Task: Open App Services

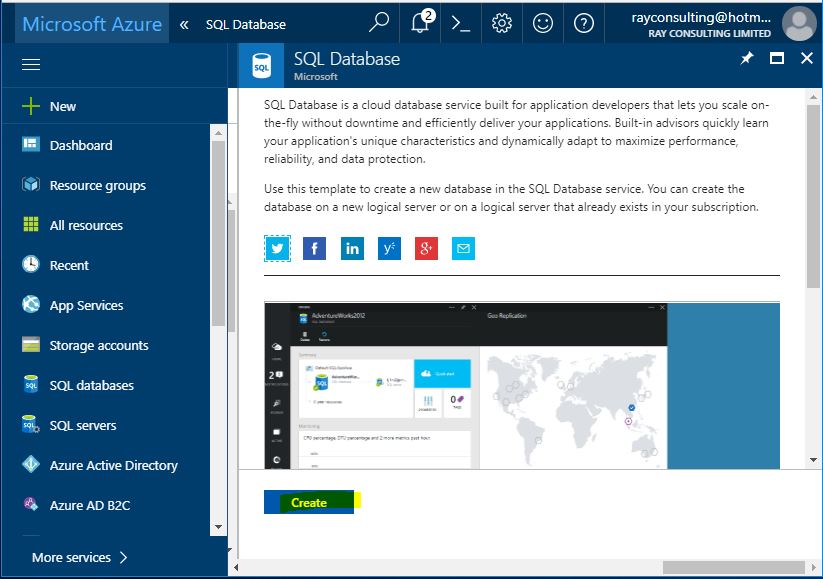Action: (86, 306)
